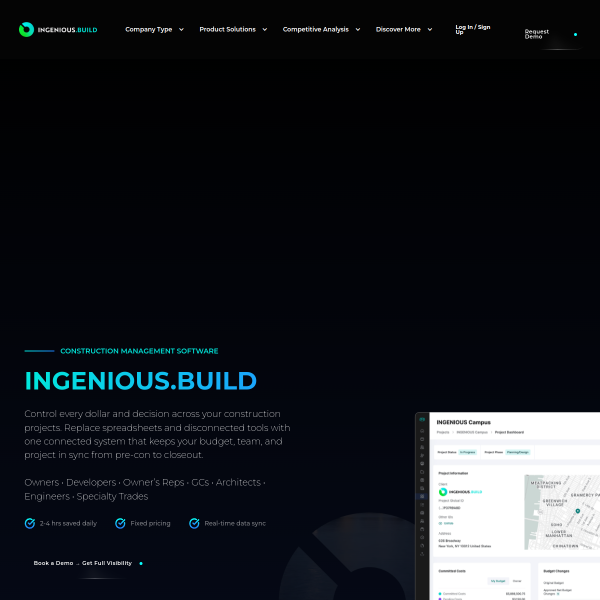Expand the chevron beside Discover More
Viewport: 600px width, 600px height.
point(430,29)
